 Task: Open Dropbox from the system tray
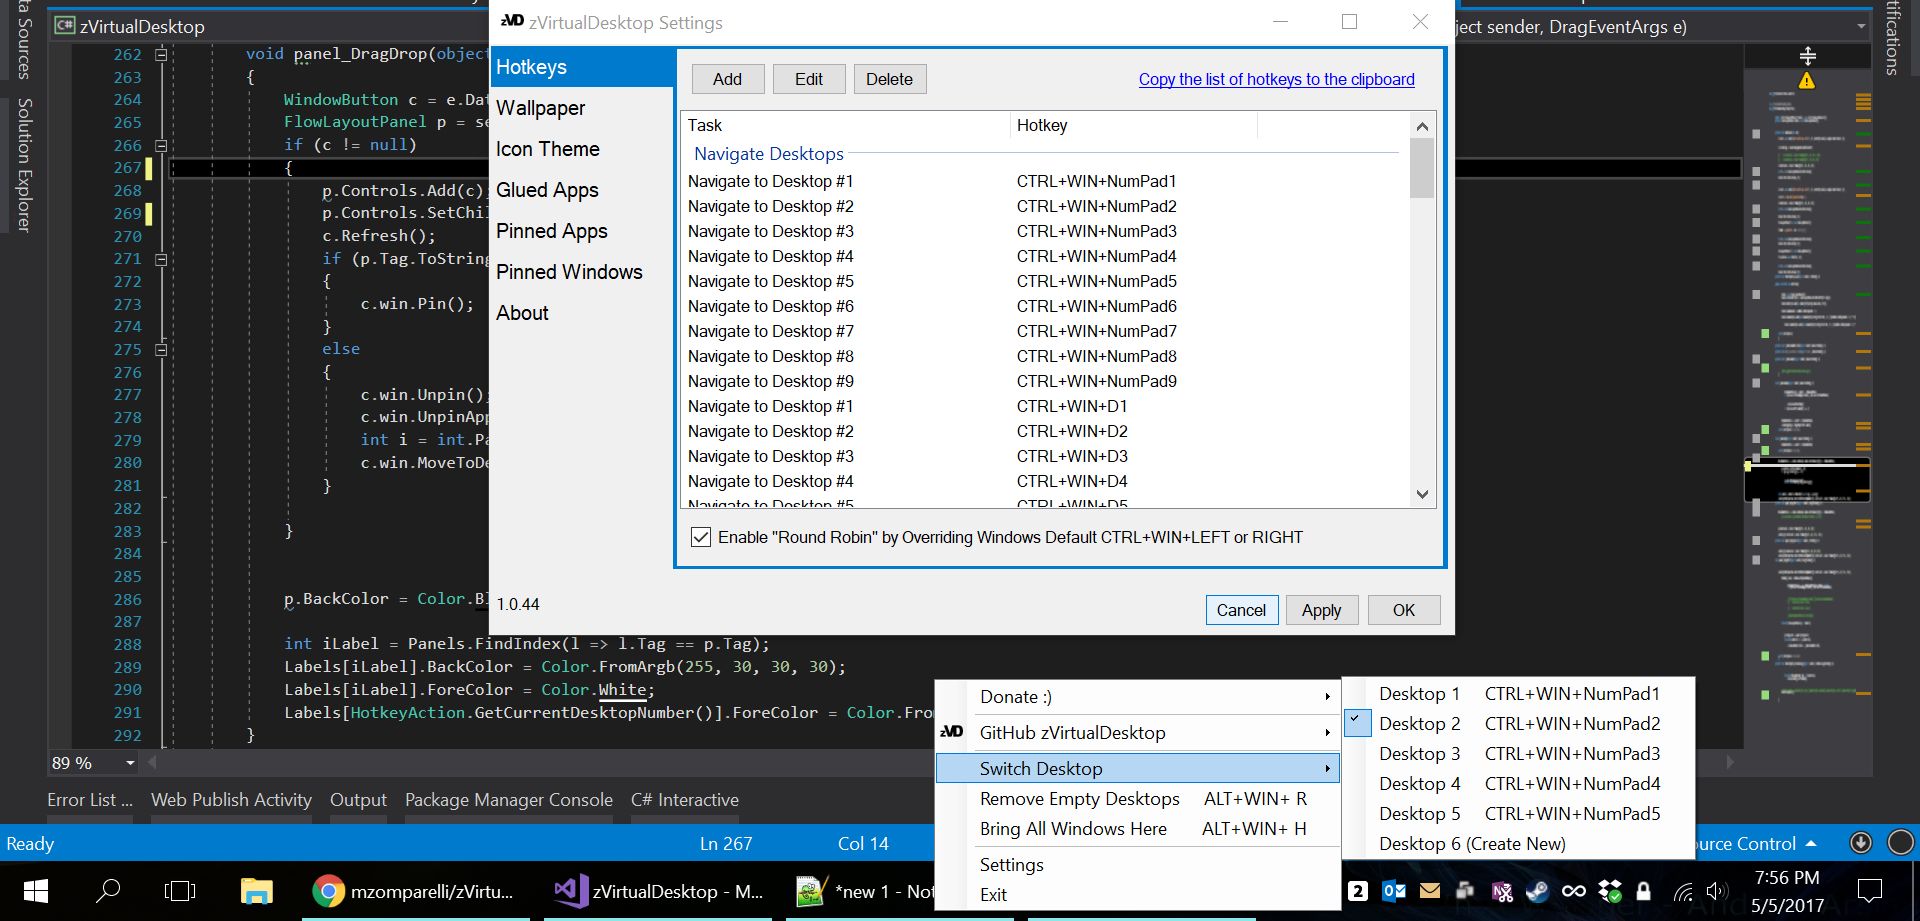coord(1611,891)
